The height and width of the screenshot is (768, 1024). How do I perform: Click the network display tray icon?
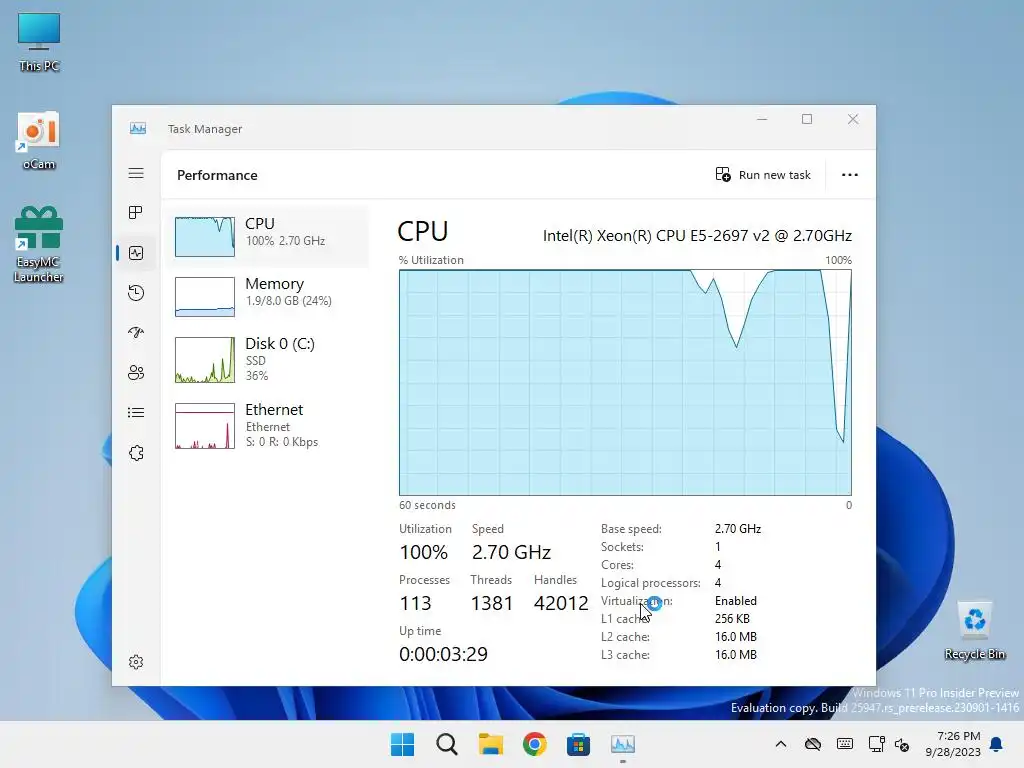[876, 744]
